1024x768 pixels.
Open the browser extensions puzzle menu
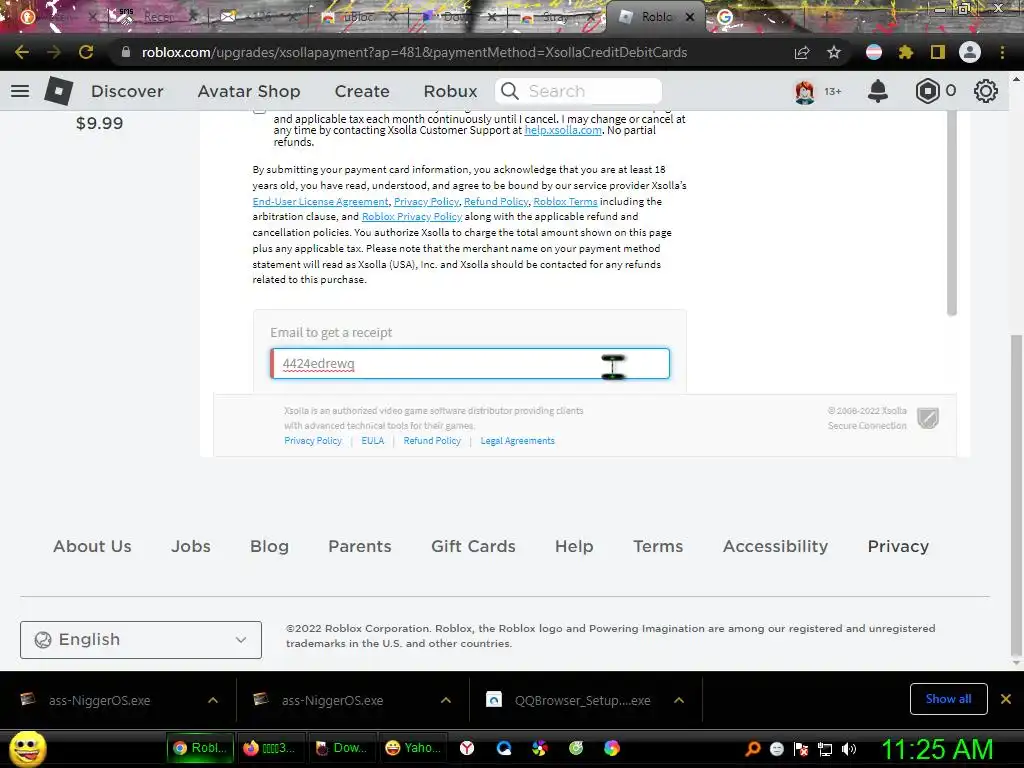(905, 52)
